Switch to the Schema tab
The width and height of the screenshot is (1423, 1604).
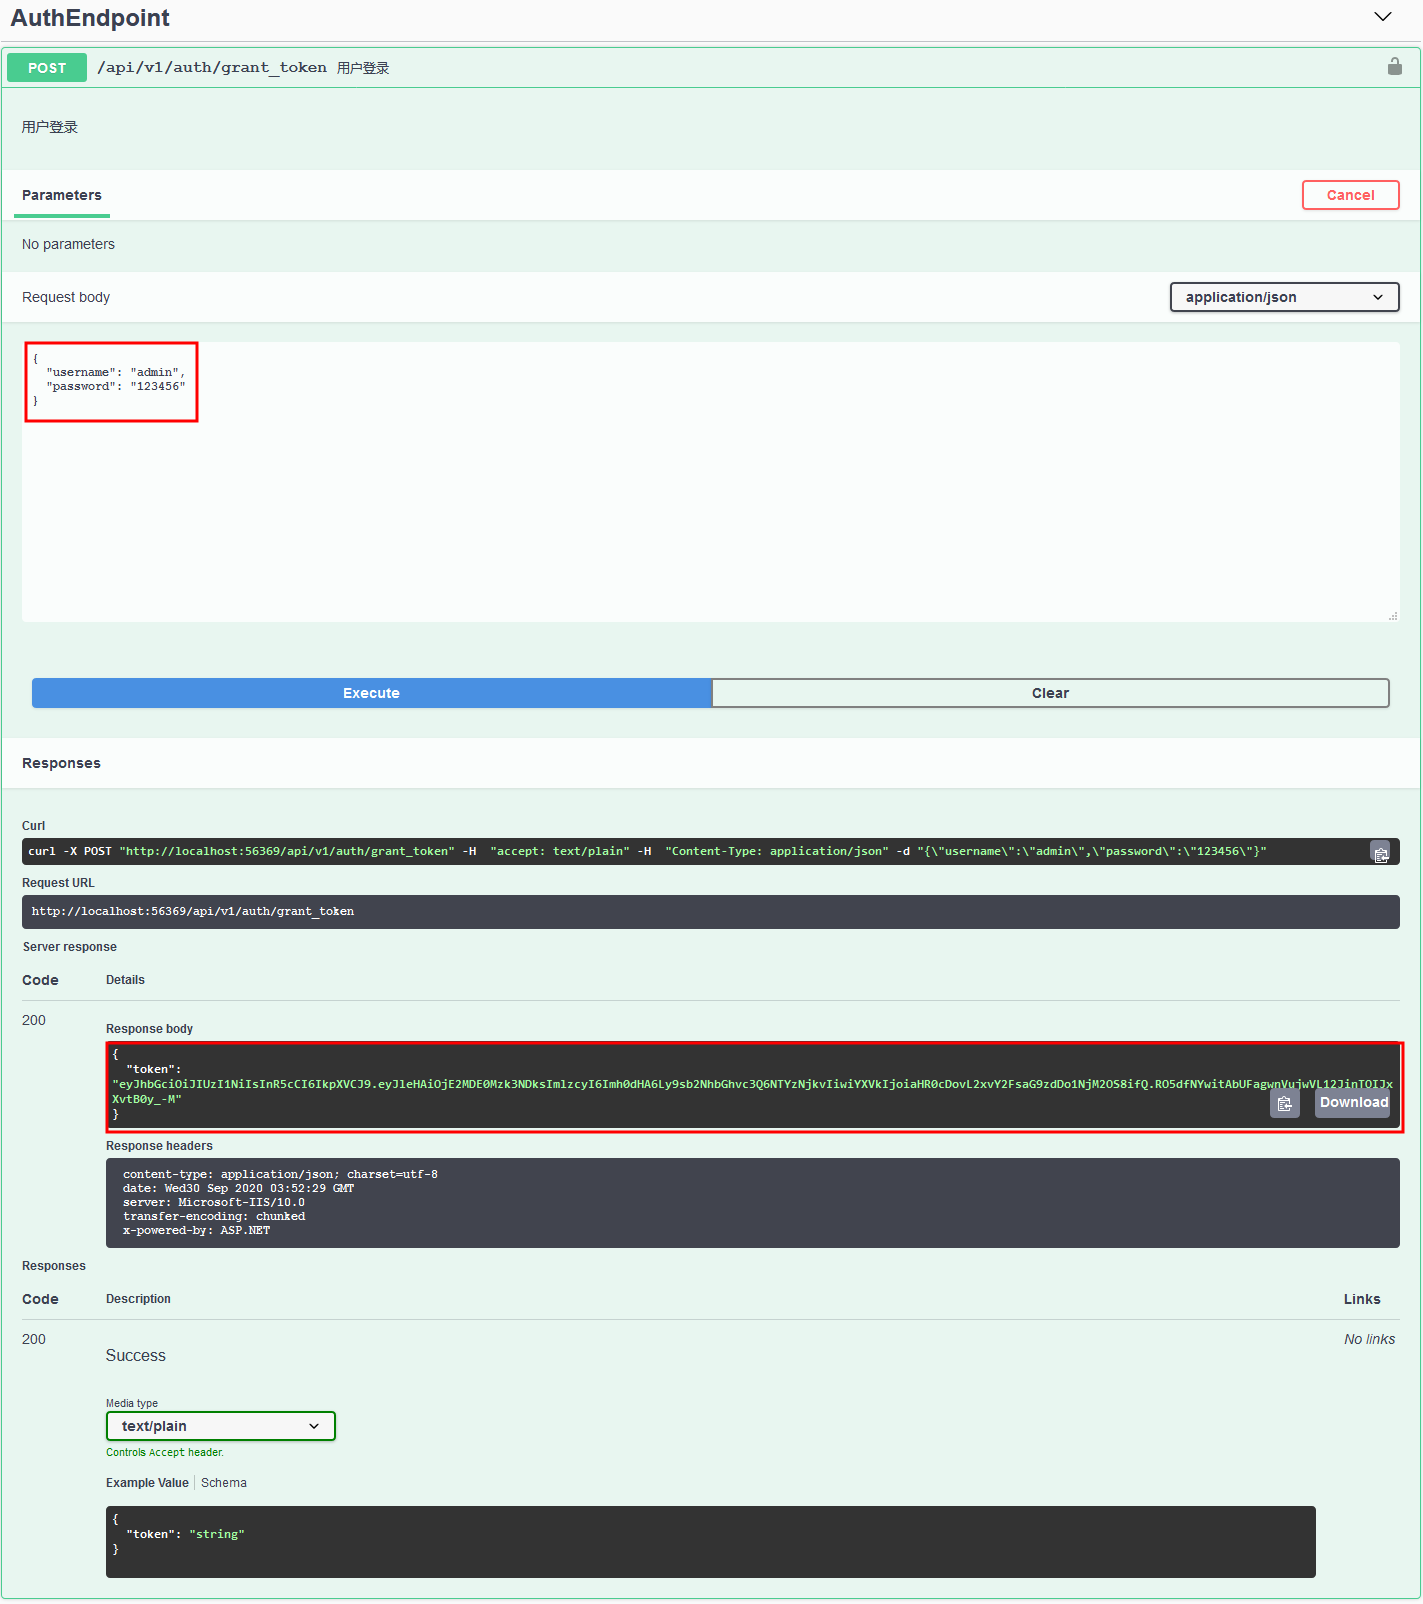224,1483
